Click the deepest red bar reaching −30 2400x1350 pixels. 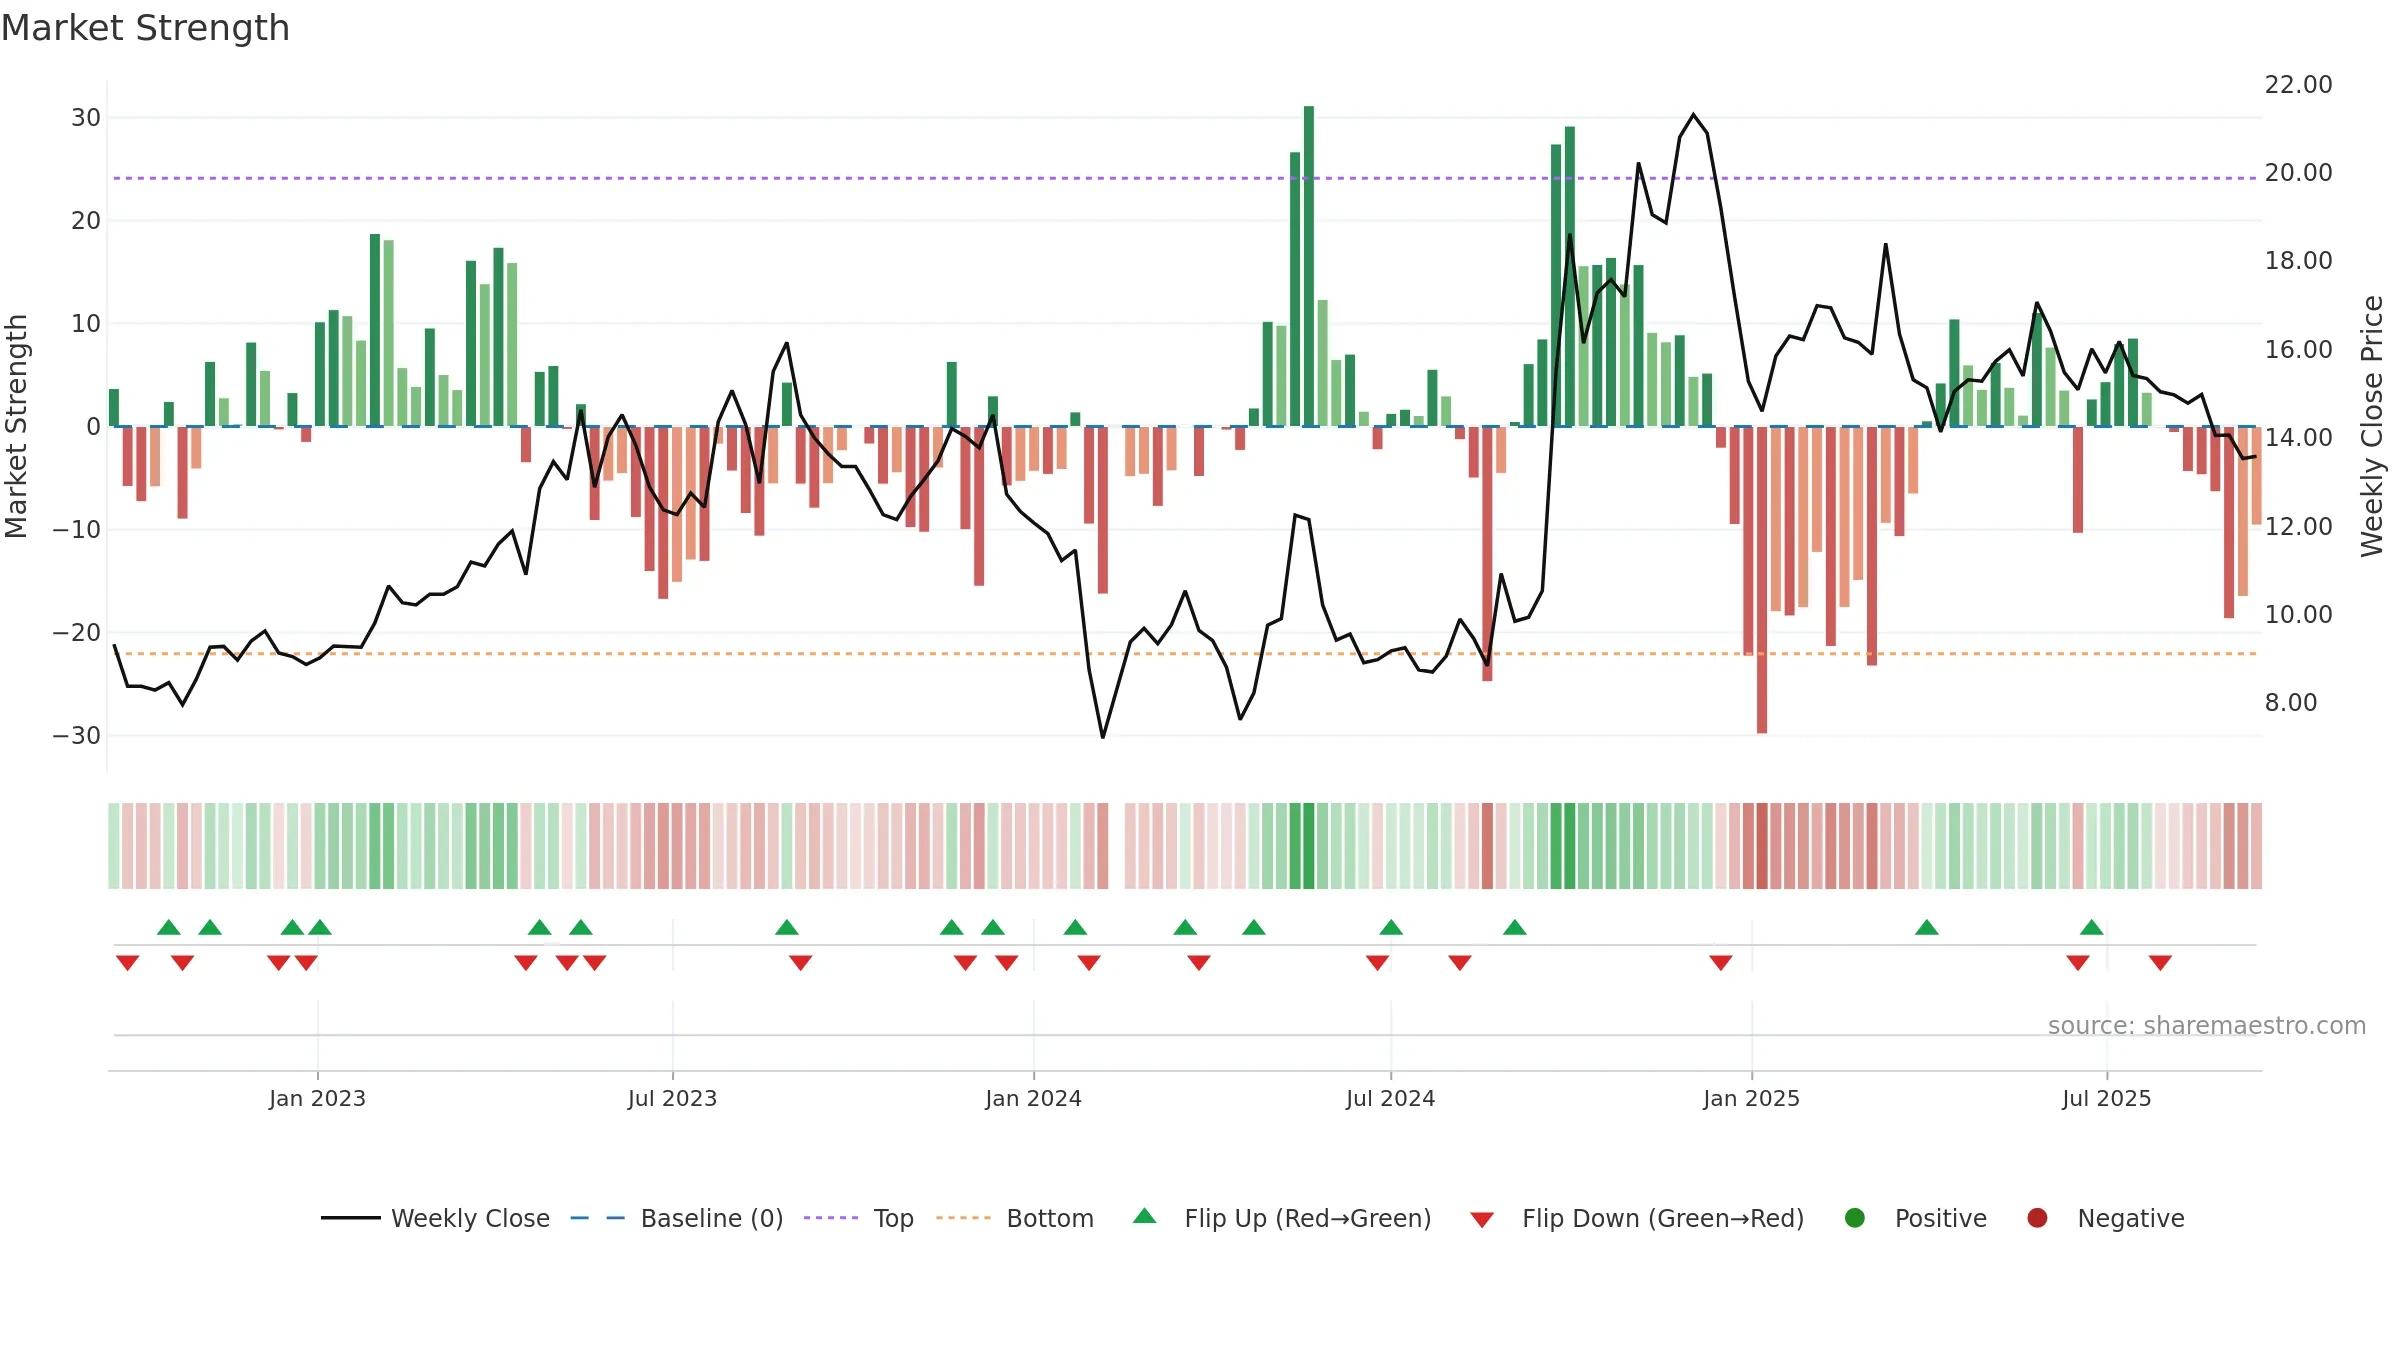tap(1762, 580)
